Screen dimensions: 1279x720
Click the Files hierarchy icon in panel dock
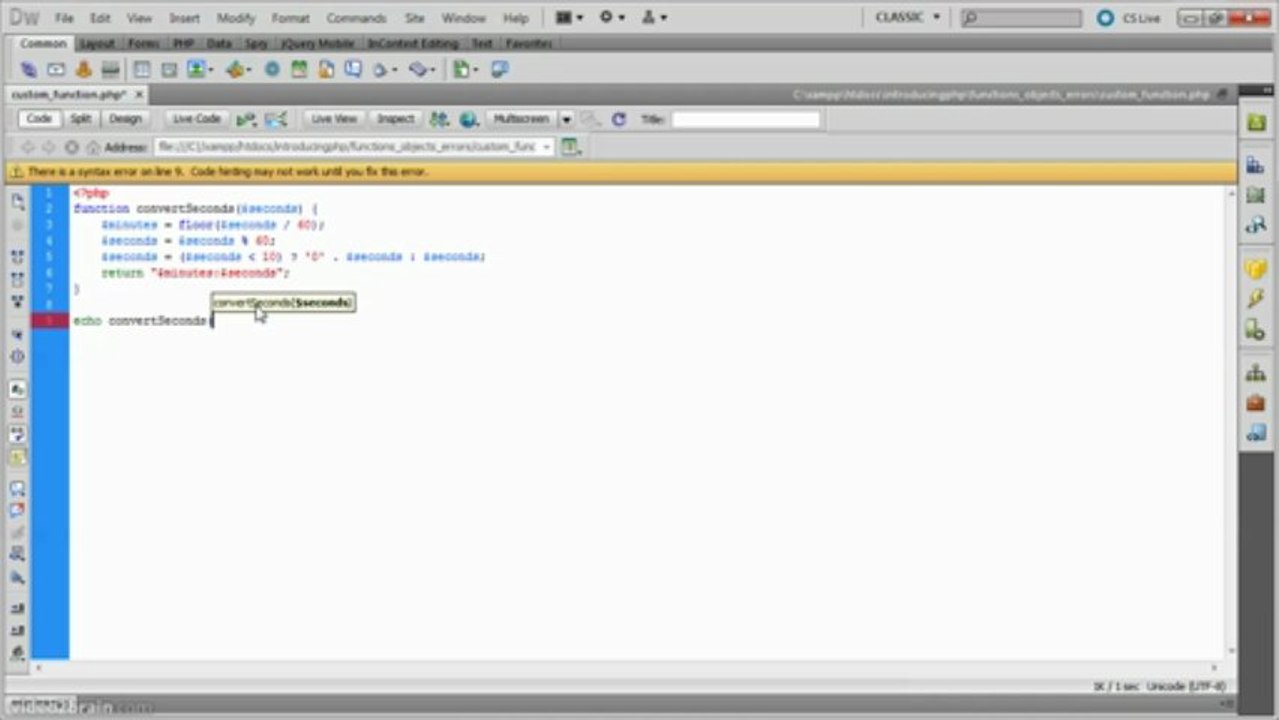tap(1255, 373)
